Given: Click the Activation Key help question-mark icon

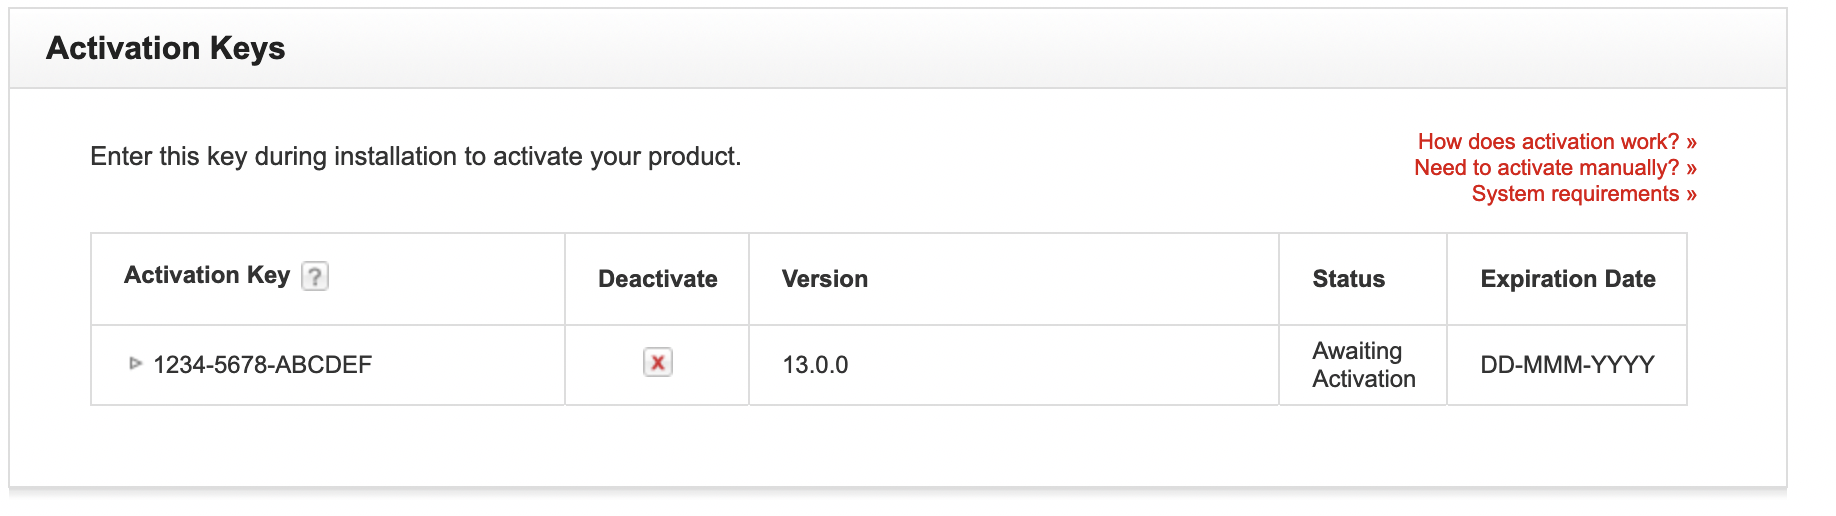Looking at the screenshot, I should click(315, 276).
